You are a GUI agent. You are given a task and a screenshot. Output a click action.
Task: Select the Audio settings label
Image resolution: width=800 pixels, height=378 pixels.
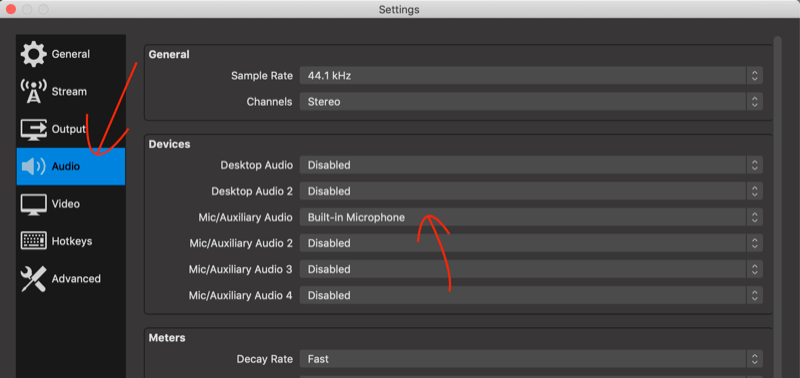66,166
